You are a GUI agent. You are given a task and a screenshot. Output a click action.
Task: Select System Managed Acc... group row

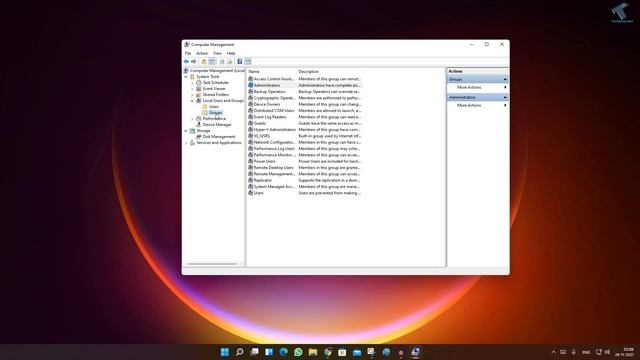tap(304, 187)
